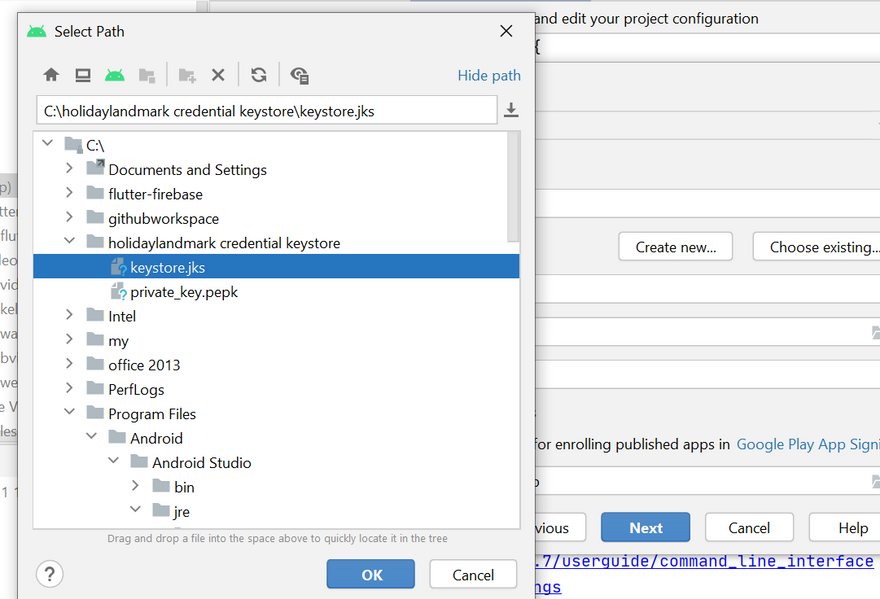
Task: Toggle show hidden files and directories icon
Action: click(x=299, y=75)
